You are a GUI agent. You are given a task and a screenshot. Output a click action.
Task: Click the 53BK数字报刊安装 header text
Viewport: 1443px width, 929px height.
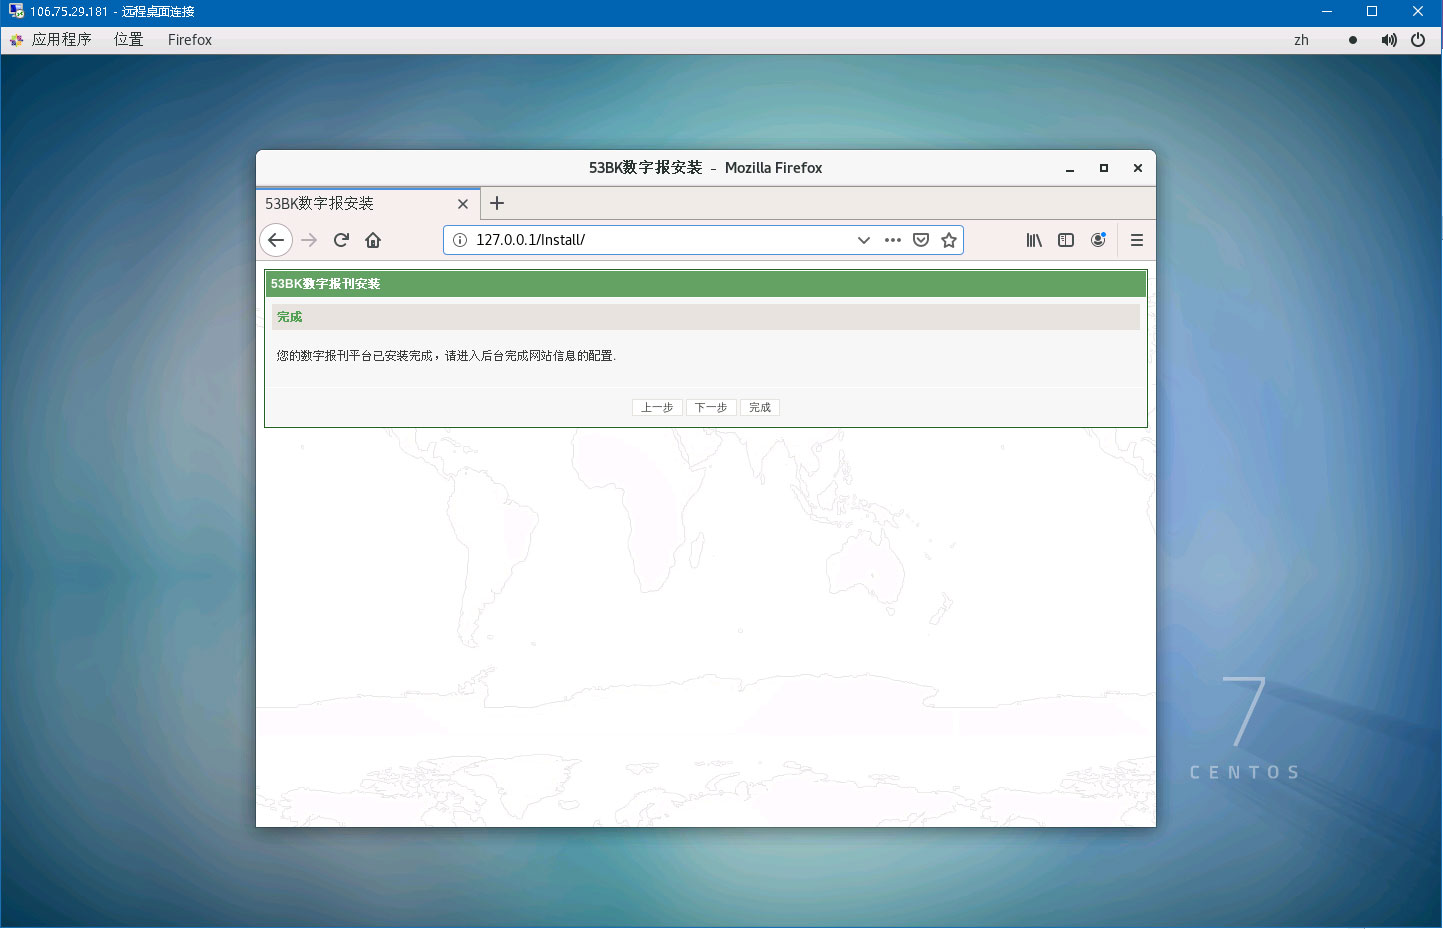(325, 284)
